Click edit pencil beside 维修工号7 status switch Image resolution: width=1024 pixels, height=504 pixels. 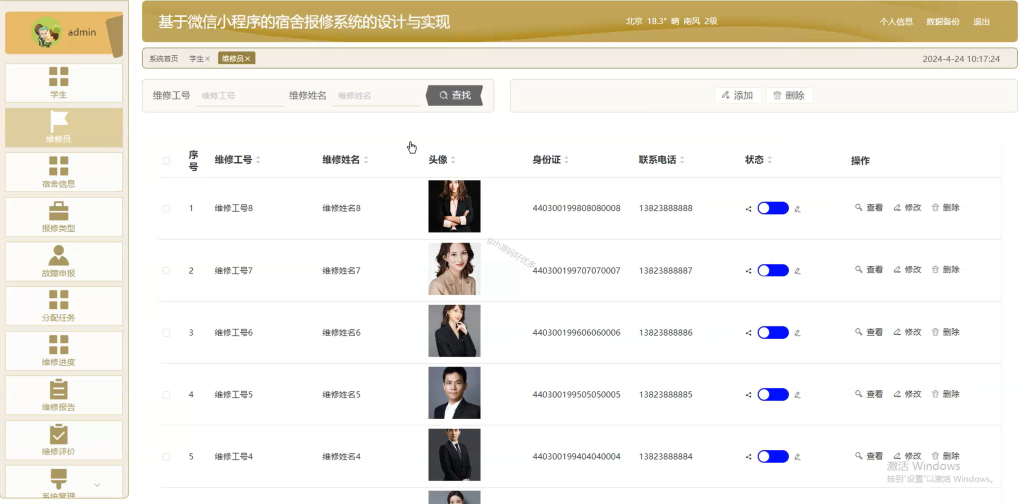(x=797, y=271)
